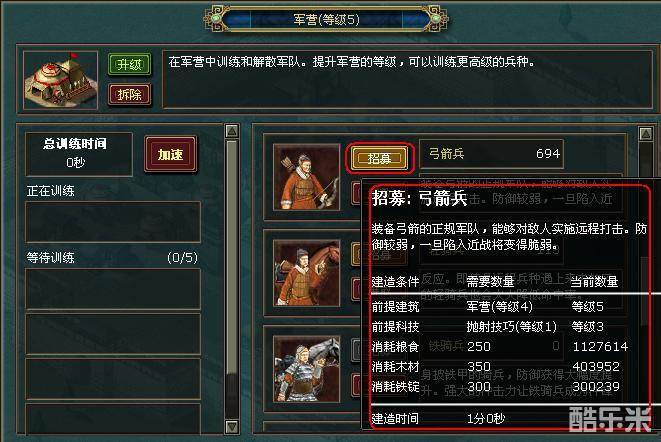The image size is (661, 442).
Task: Click the 总训练时间 total time box
Action: 79,154
